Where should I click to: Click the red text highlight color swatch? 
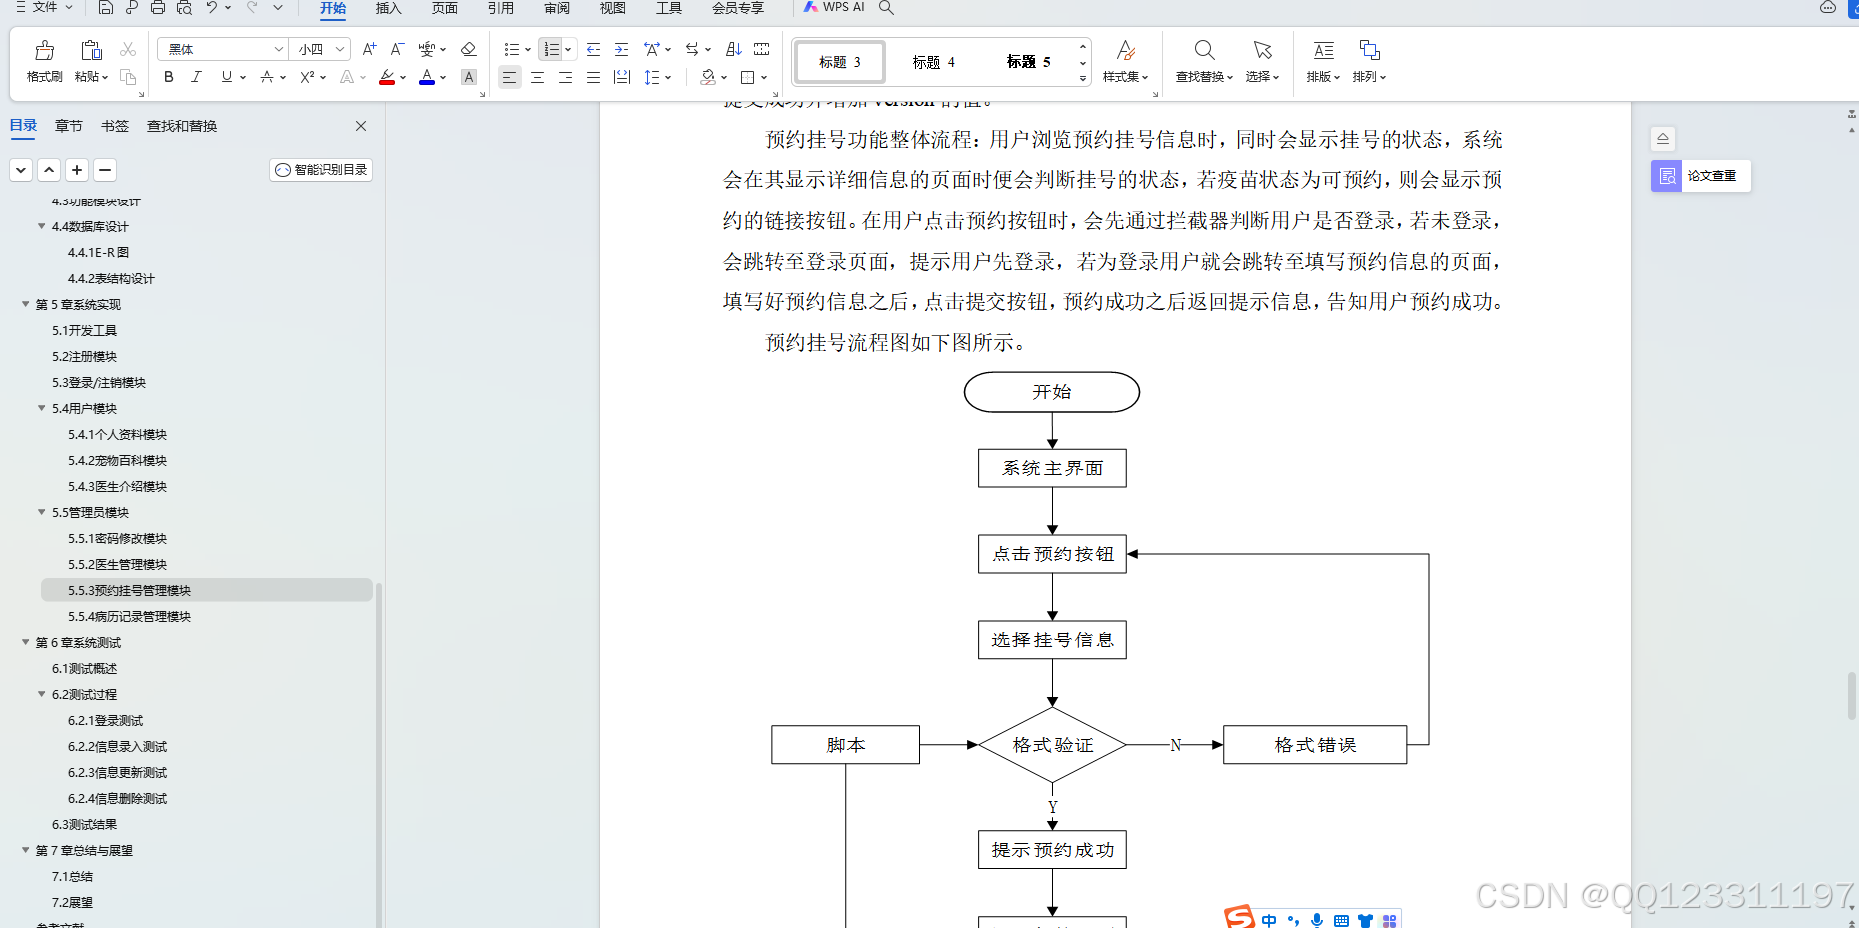tap(387, 78)
